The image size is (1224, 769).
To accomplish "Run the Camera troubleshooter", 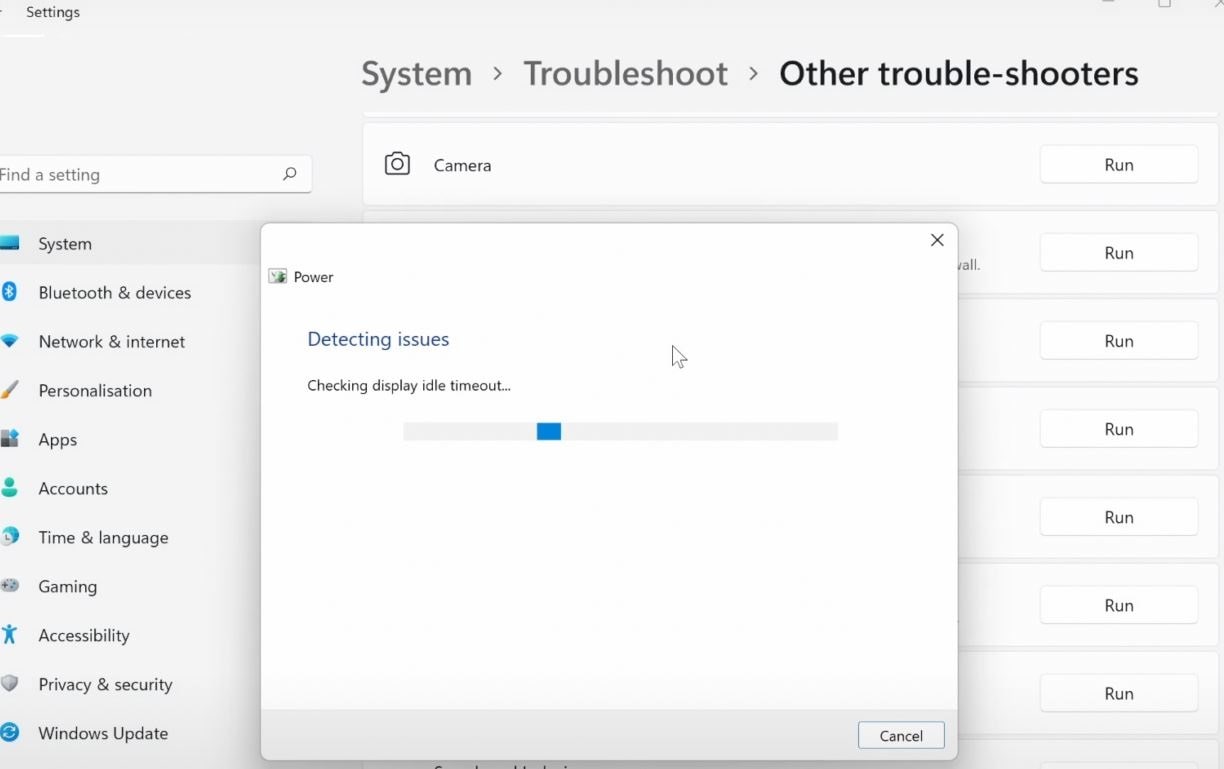I will [1118, 165].
